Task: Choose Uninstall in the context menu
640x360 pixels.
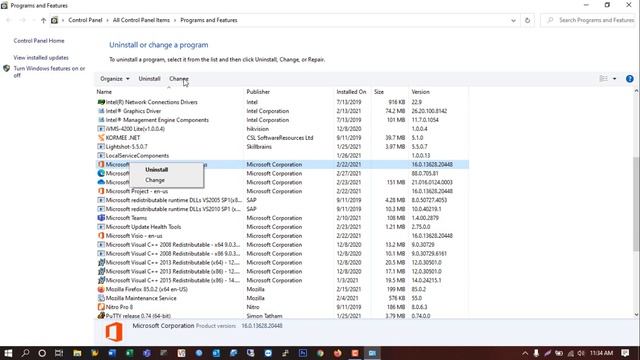Action: tap(157, 169)
